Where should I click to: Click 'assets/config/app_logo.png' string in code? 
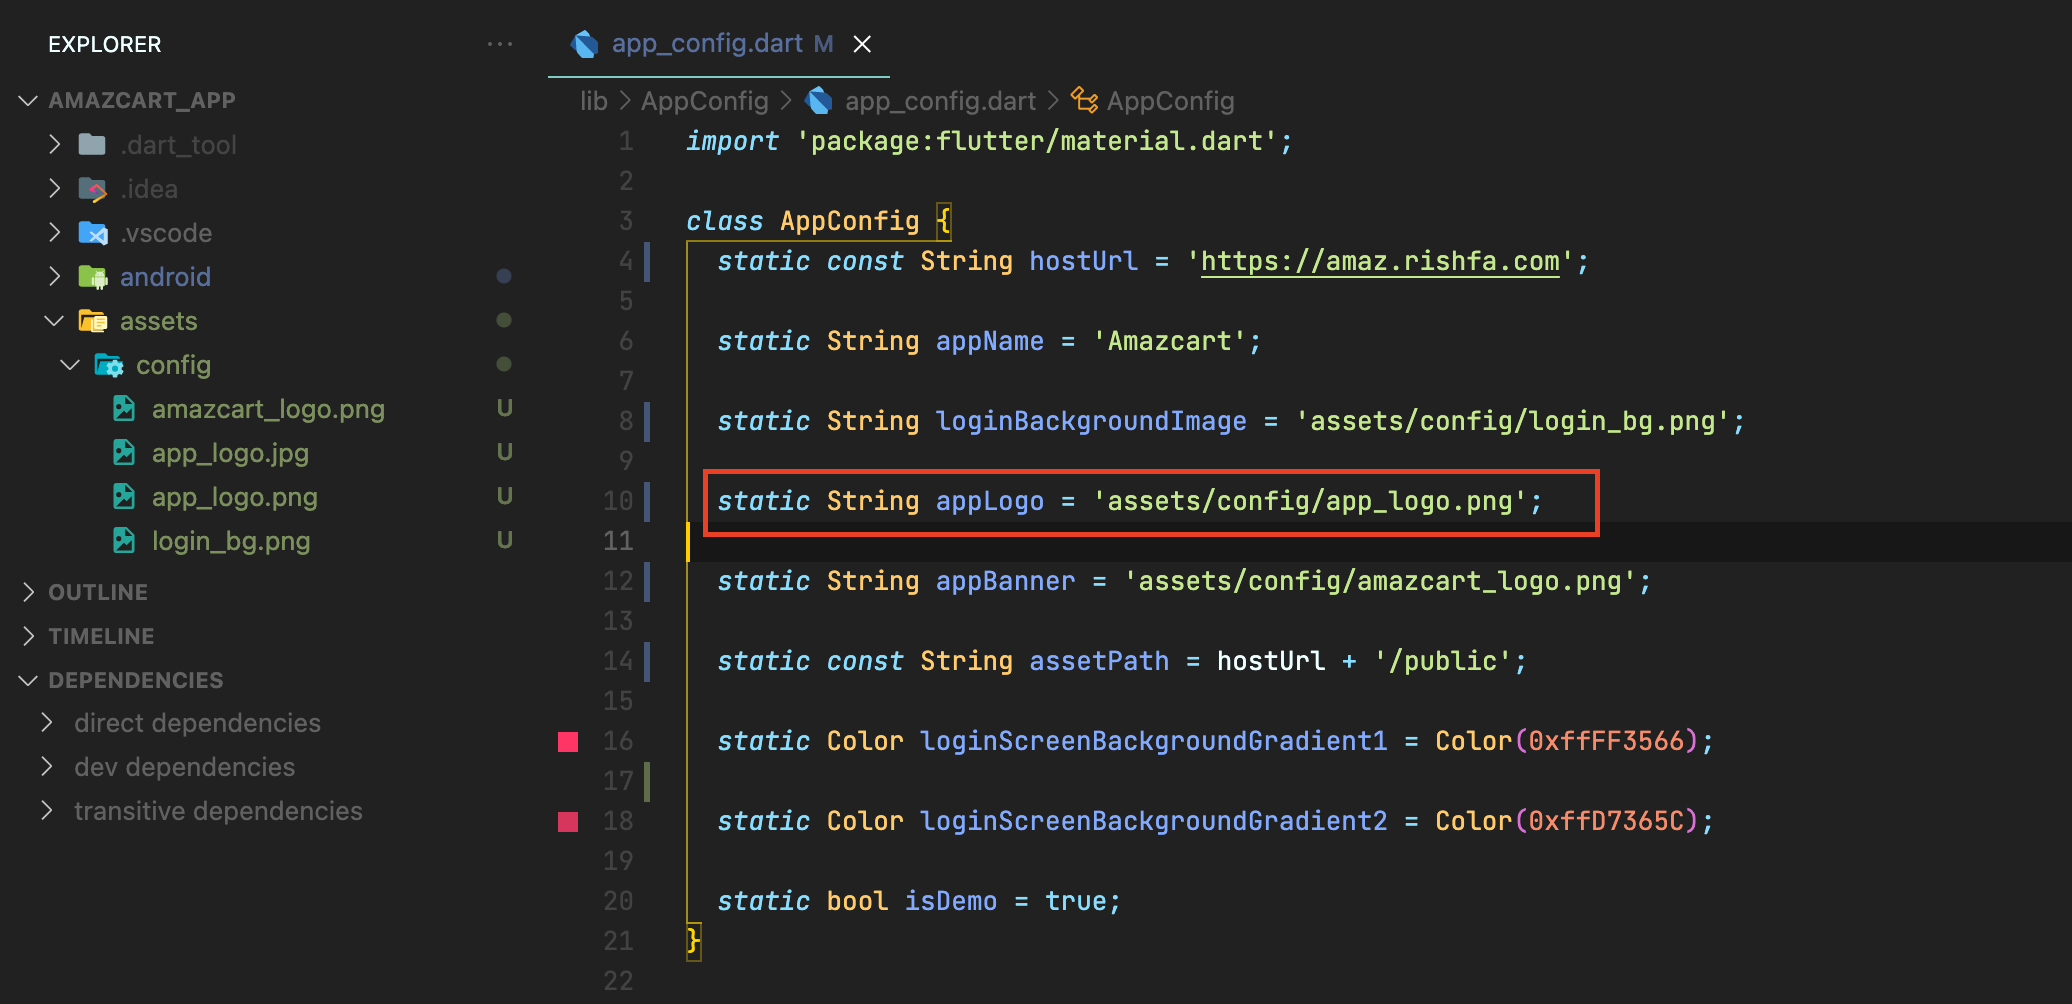click(x=1310, y=501)
